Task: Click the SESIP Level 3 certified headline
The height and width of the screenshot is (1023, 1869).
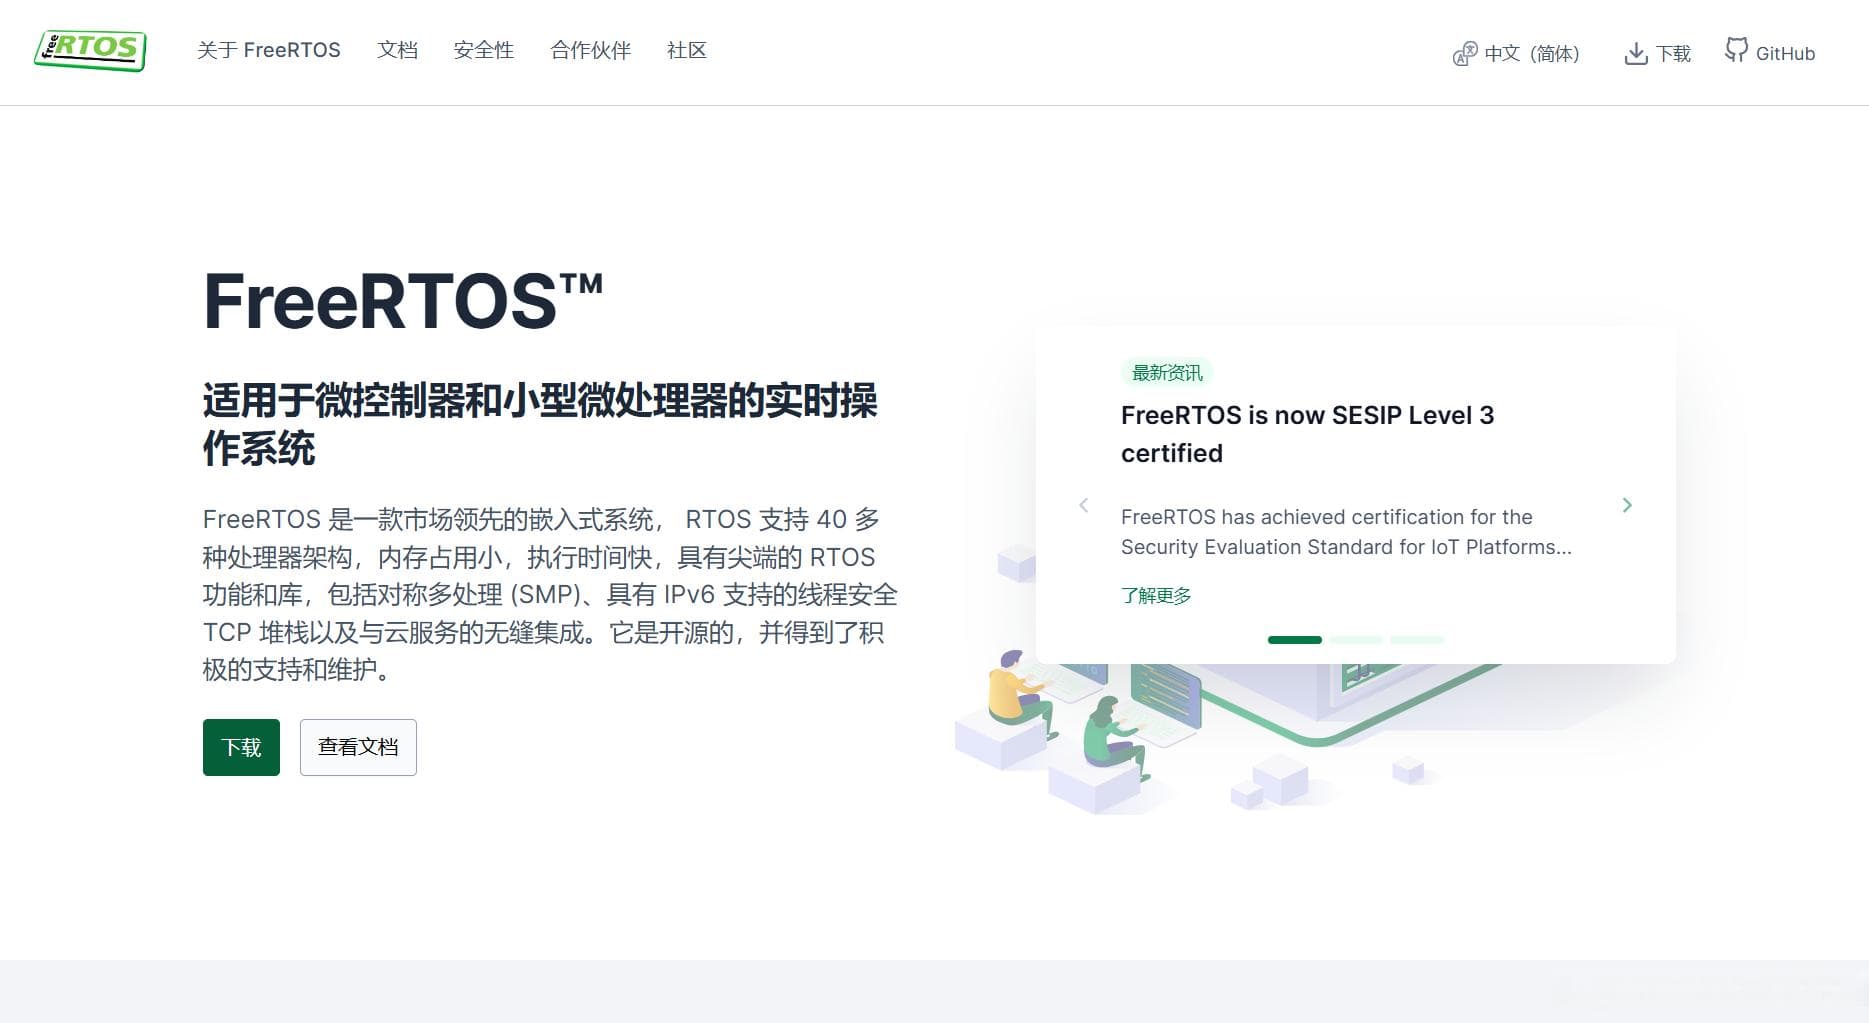Action: (1307, 434)
